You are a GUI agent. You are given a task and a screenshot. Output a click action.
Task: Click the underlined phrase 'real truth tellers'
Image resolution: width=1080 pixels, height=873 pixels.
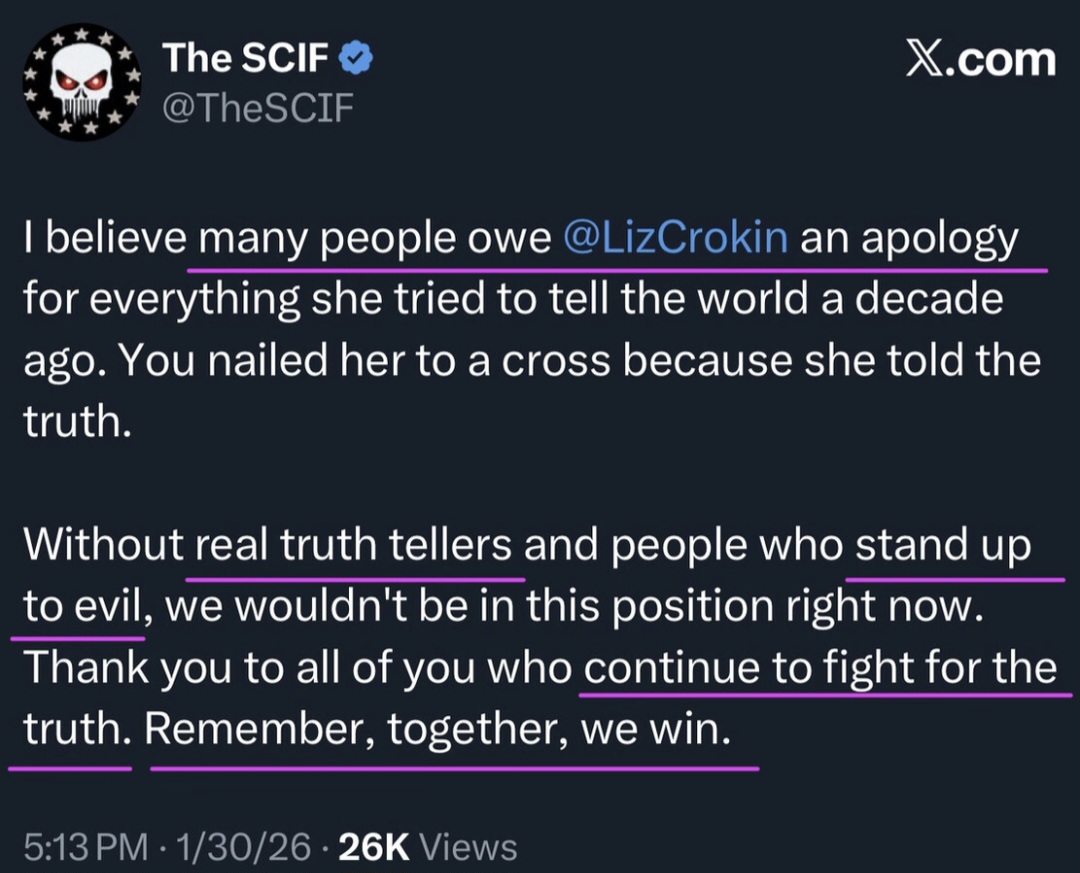point(355,544)
